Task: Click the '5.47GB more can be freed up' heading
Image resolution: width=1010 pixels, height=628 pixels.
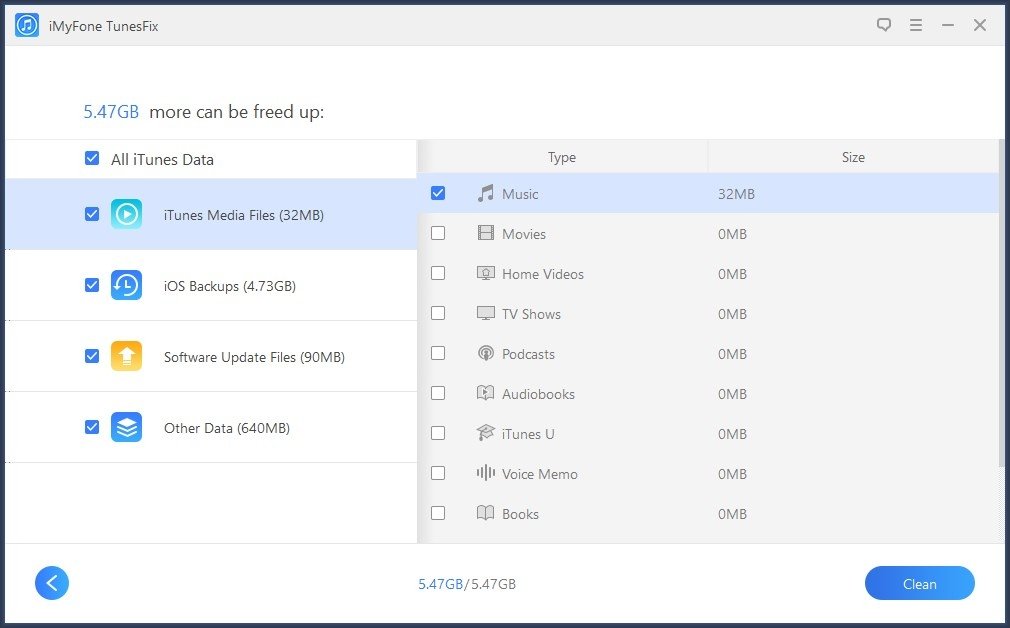Action: pos(204,112)
